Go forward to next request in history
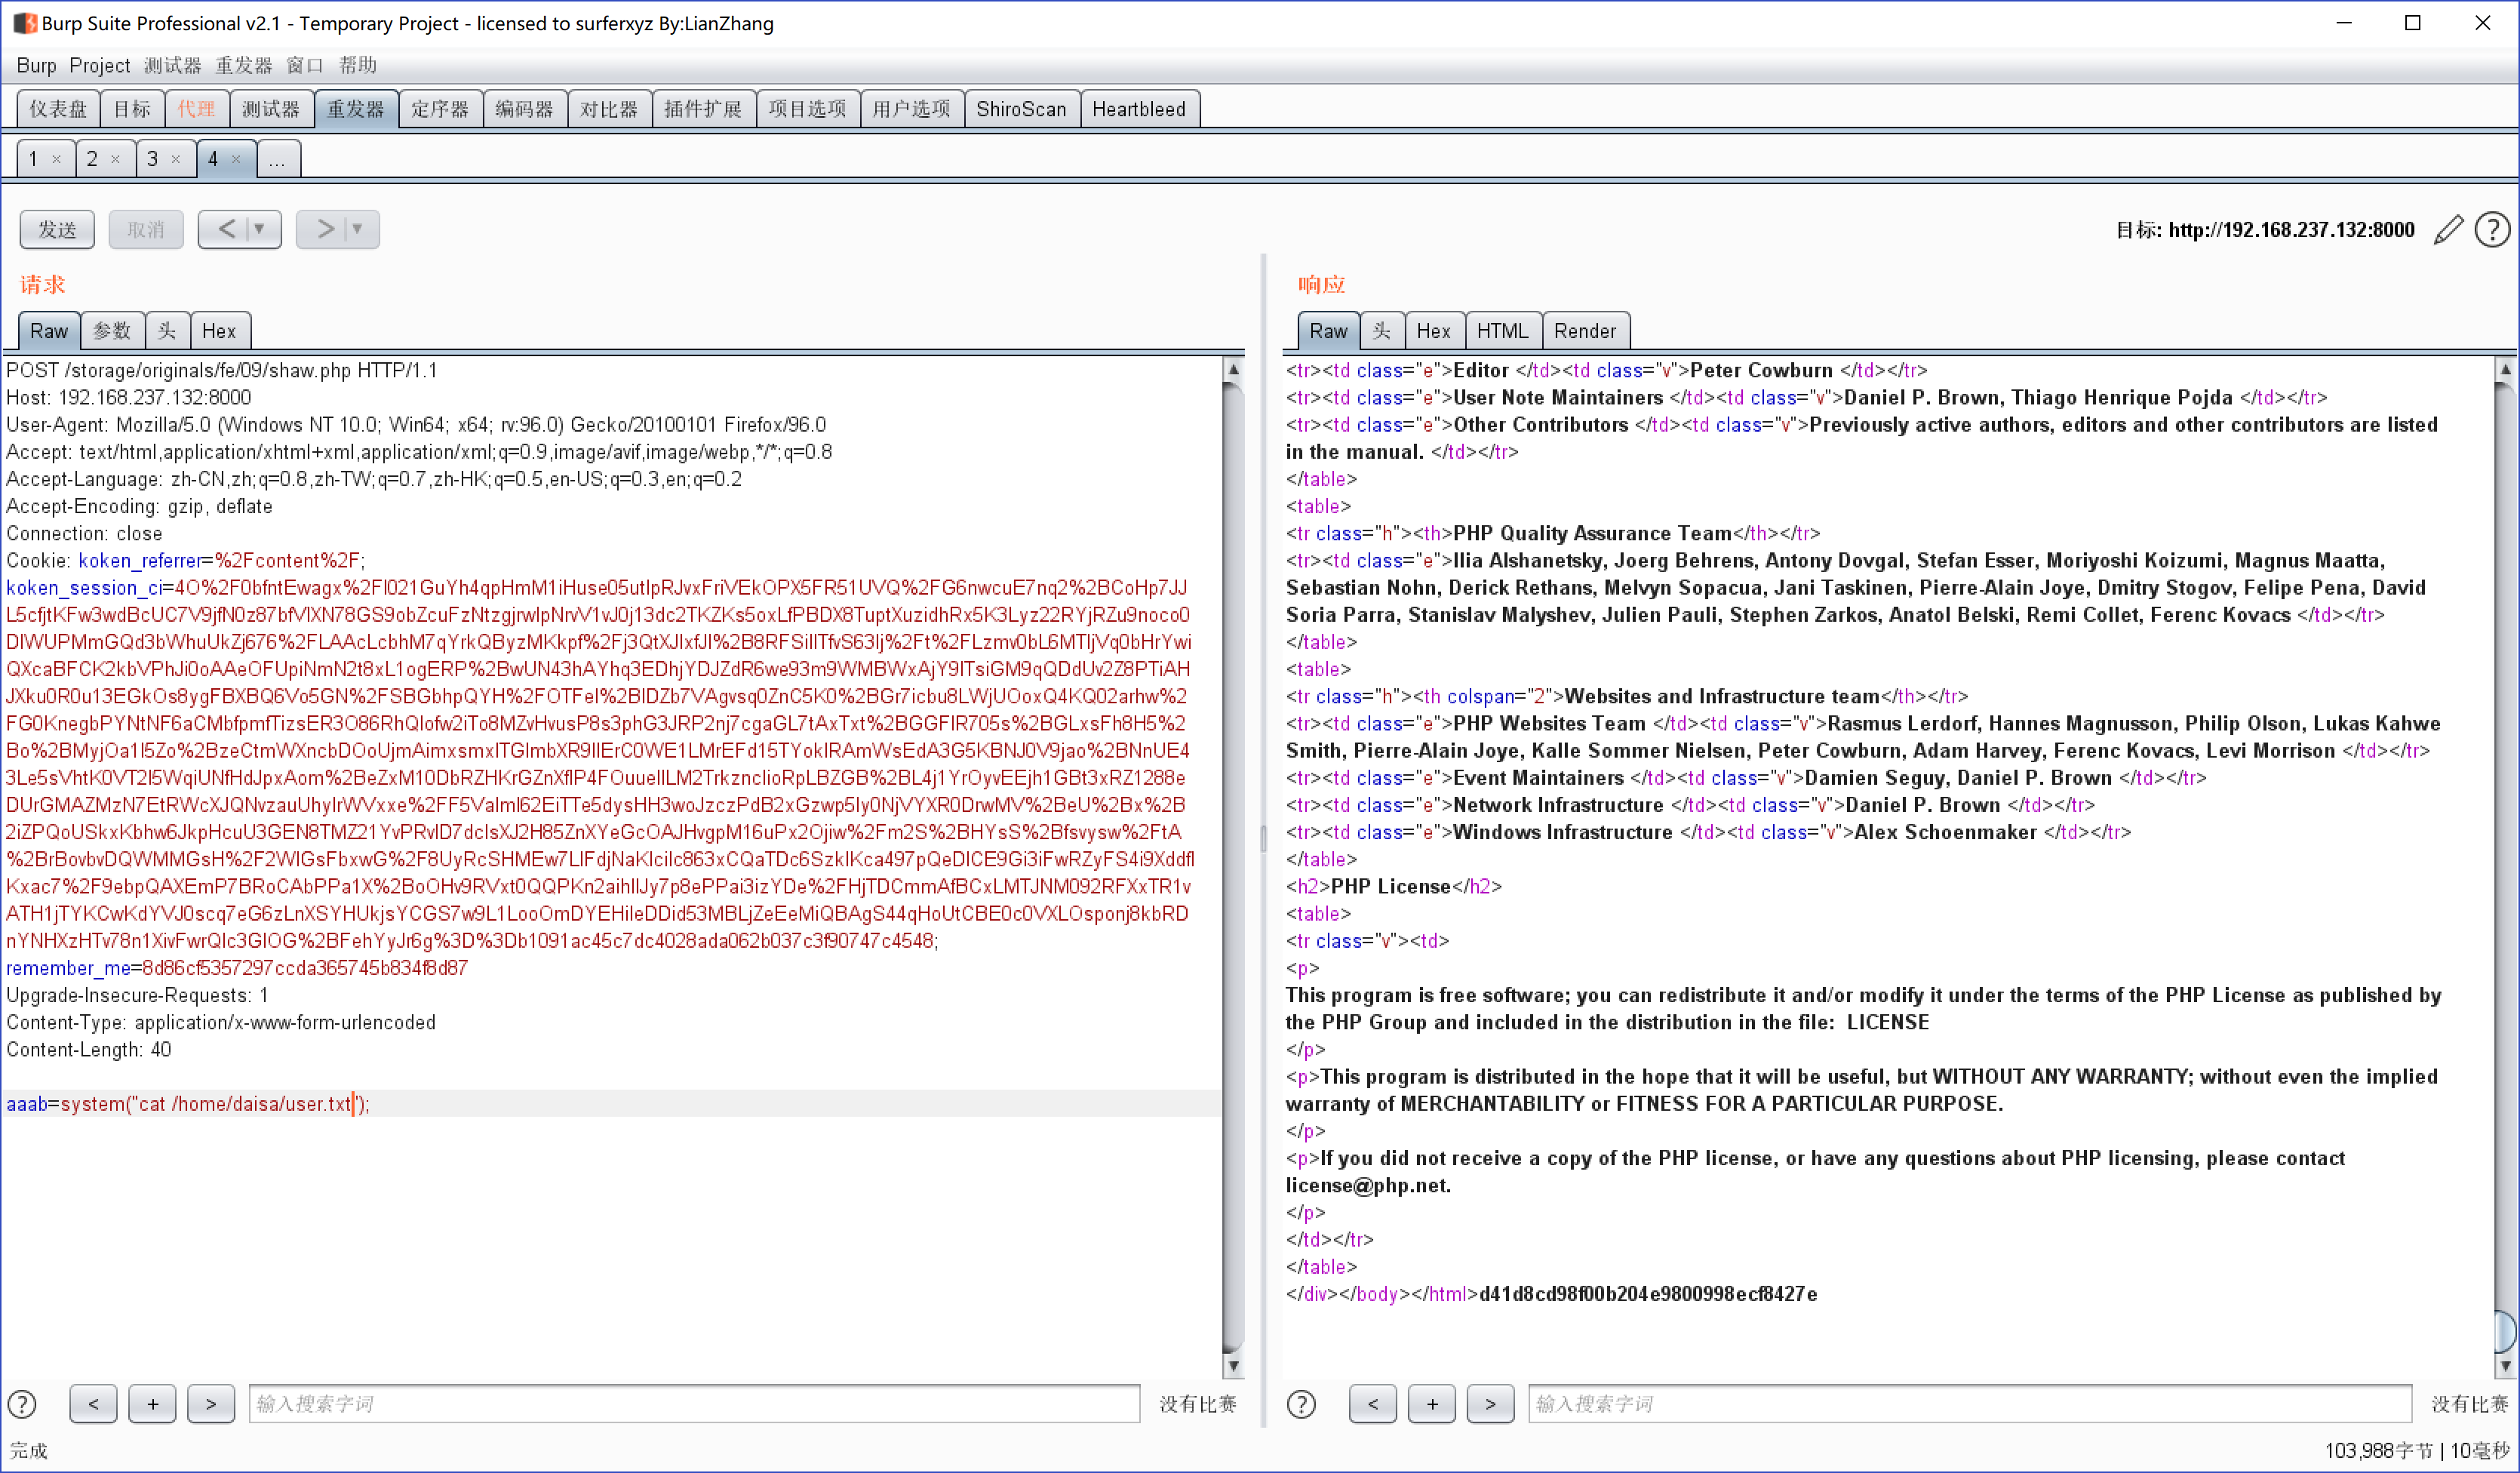Image resolution: width=2520 pixels, height=1473 pixels. pyautogui.click(x=324, y=229)
